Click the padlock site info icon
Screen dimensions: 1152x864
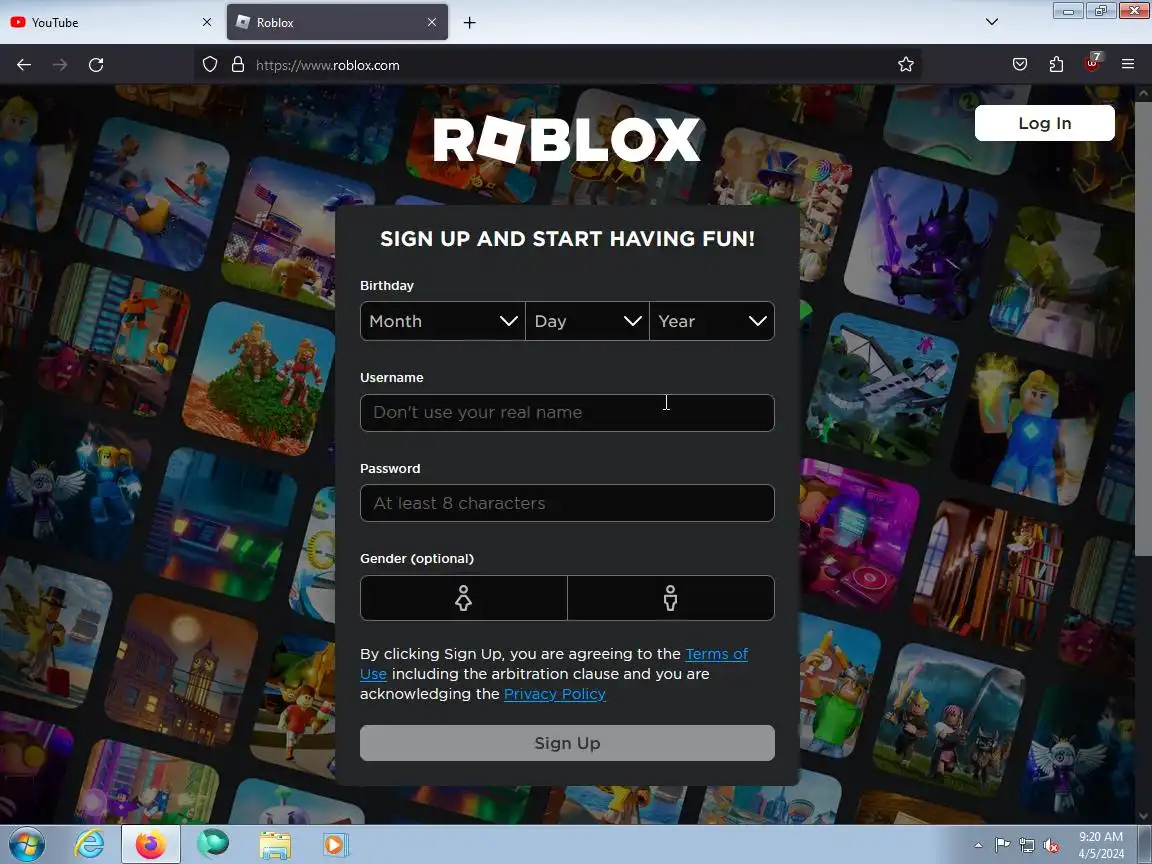(238, 65)
